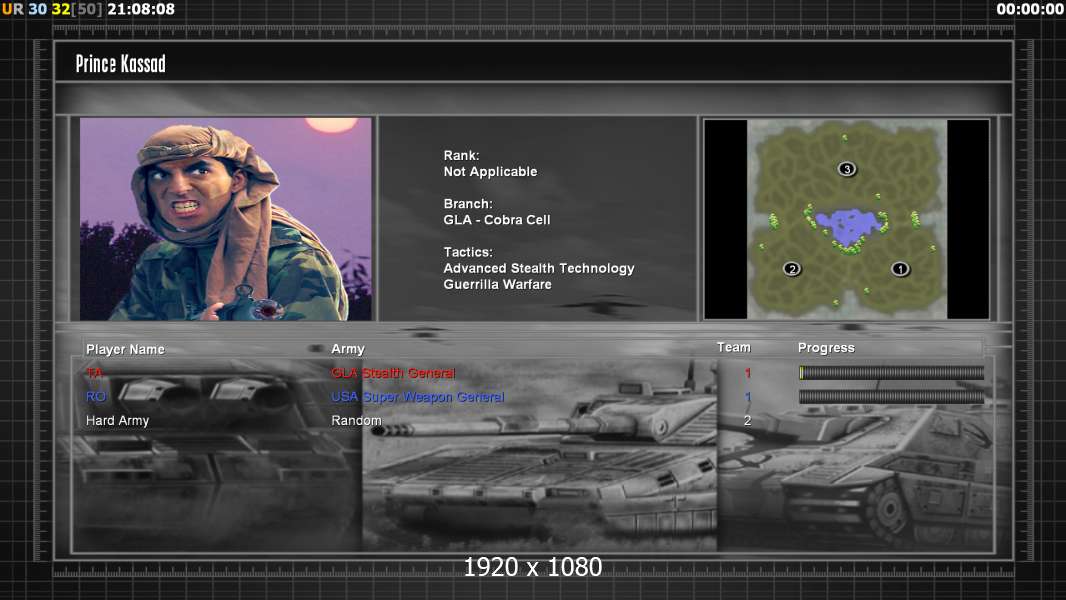Click Advanced Stealth Technology tactic text
This screenshot has height=600, width=1066.
pos(539,268)
